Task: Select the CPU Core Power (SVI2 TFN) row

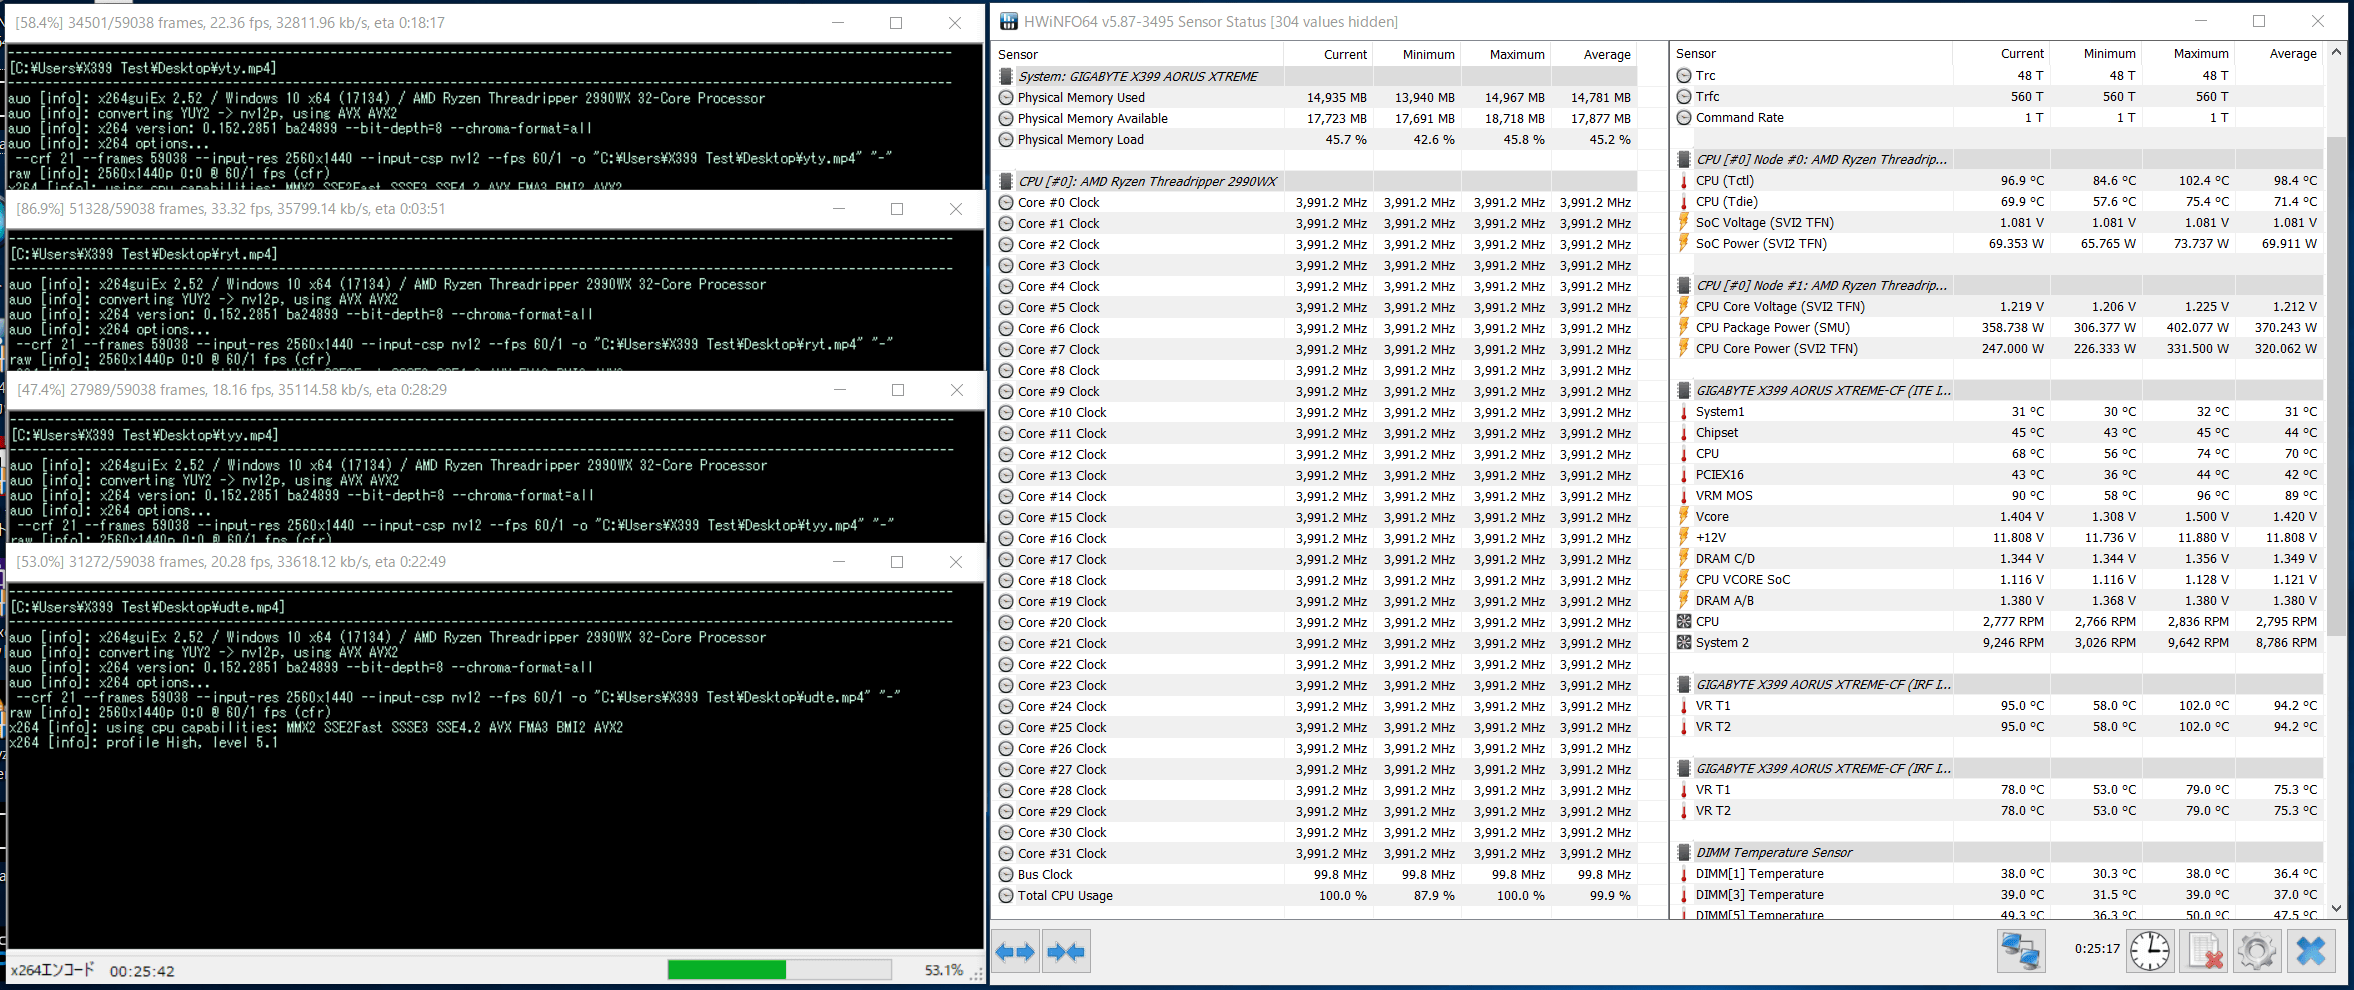Action: click(x=1997, y=349)
